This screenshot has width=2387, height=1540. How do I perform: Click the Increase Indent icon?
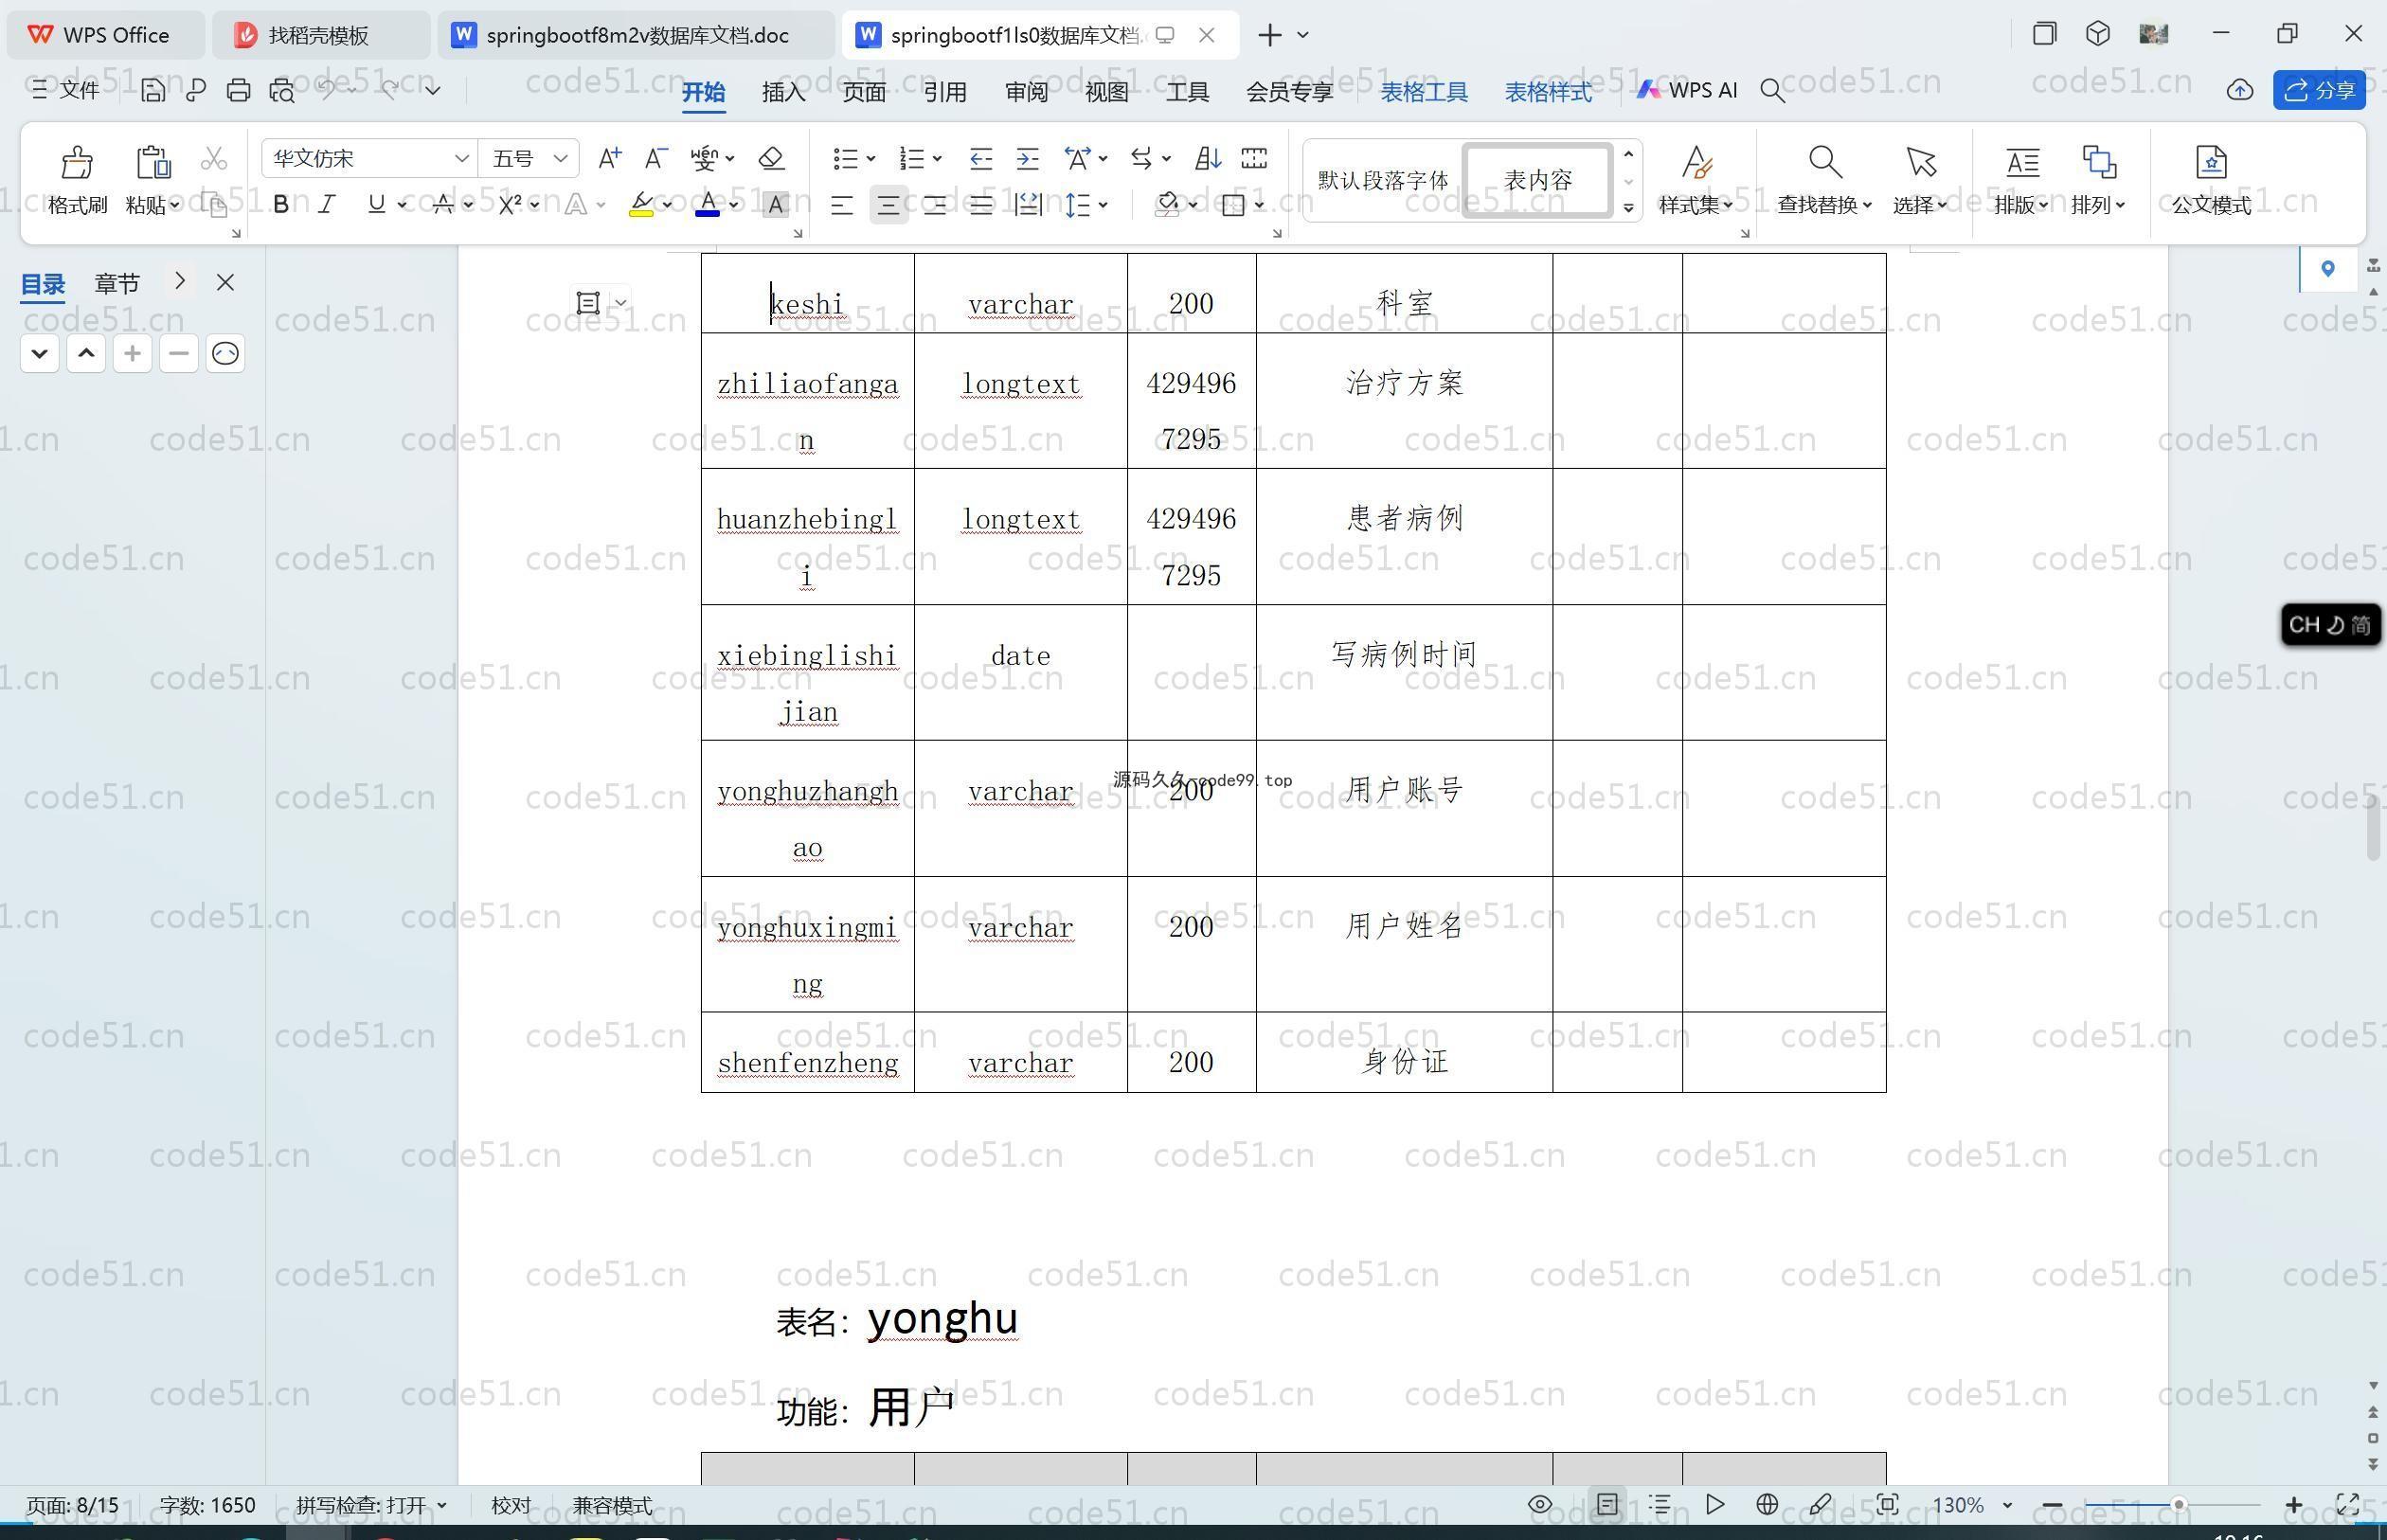click(1027, 158)
